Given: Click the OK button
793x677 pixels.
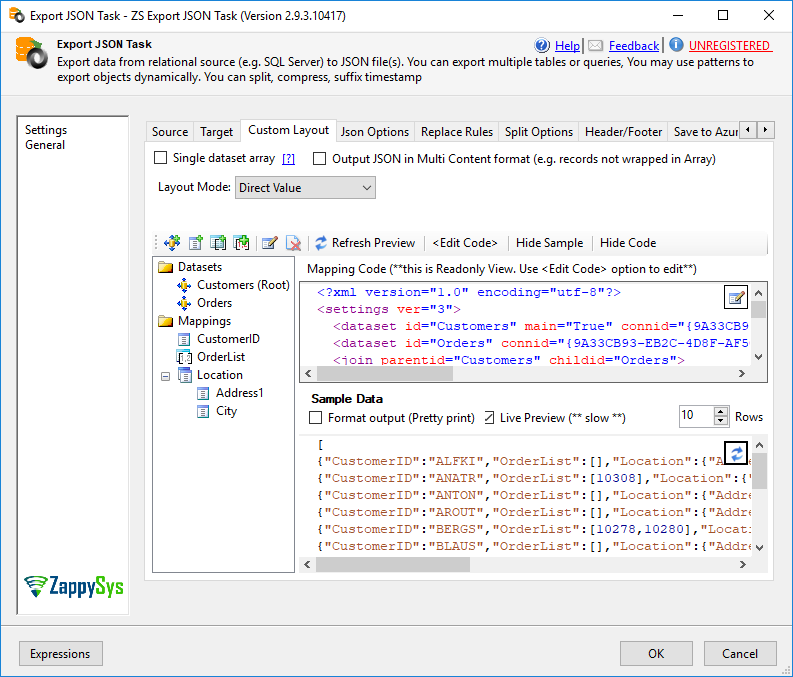Looking at the screenshot, I should 656,654.
